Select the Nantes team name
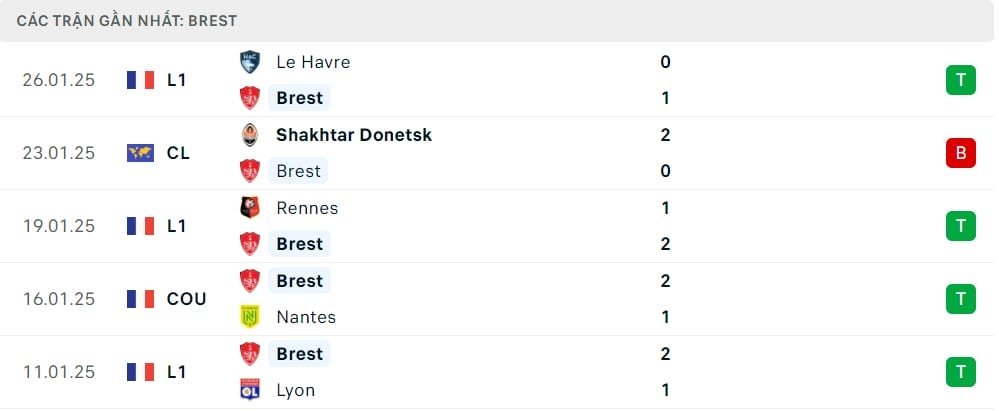 306,317
